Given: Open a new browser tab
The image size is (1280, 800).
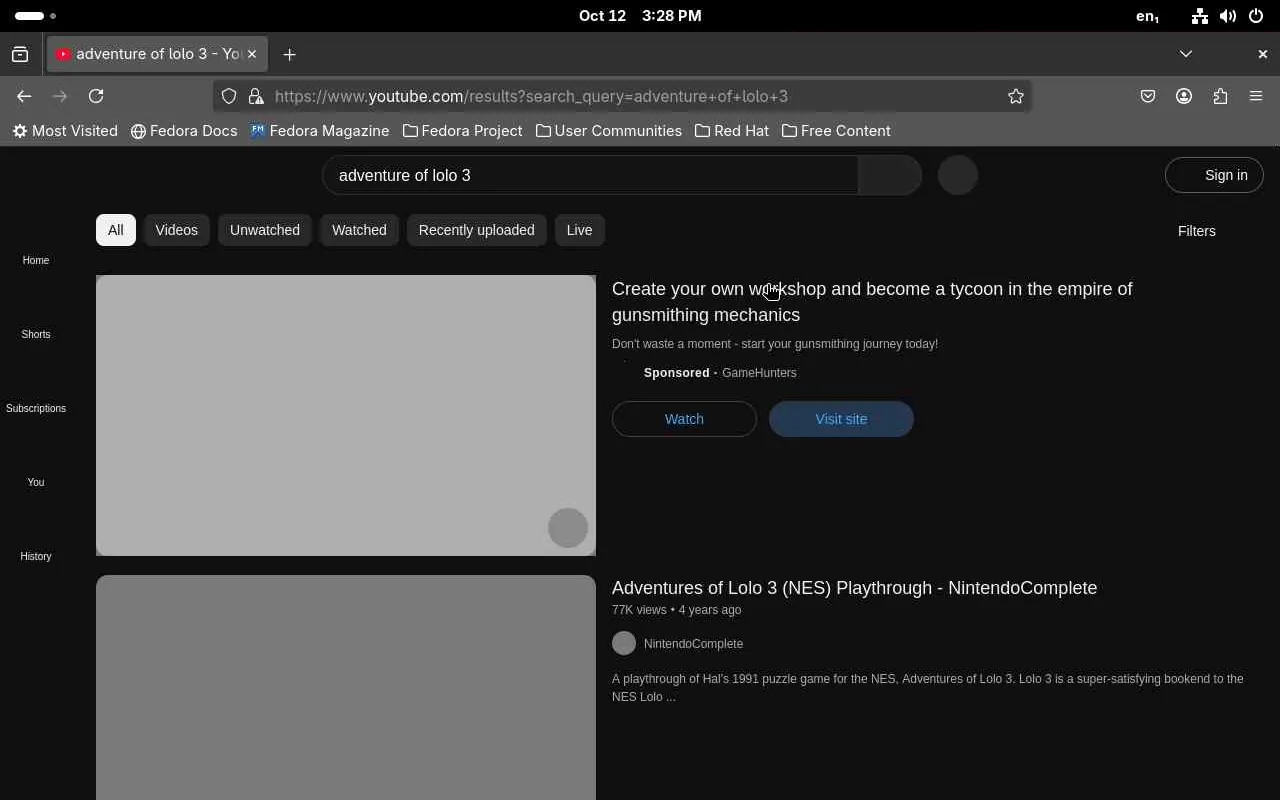Looking at the screenshot, I should coord(289,54).
